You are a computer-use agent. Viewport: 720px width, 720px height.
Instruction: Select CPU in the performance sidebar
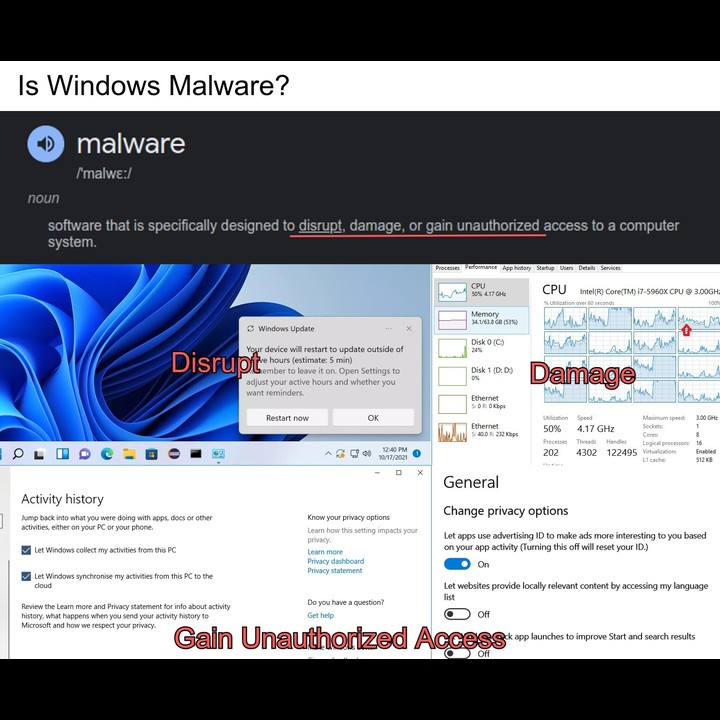click(482, 292)
